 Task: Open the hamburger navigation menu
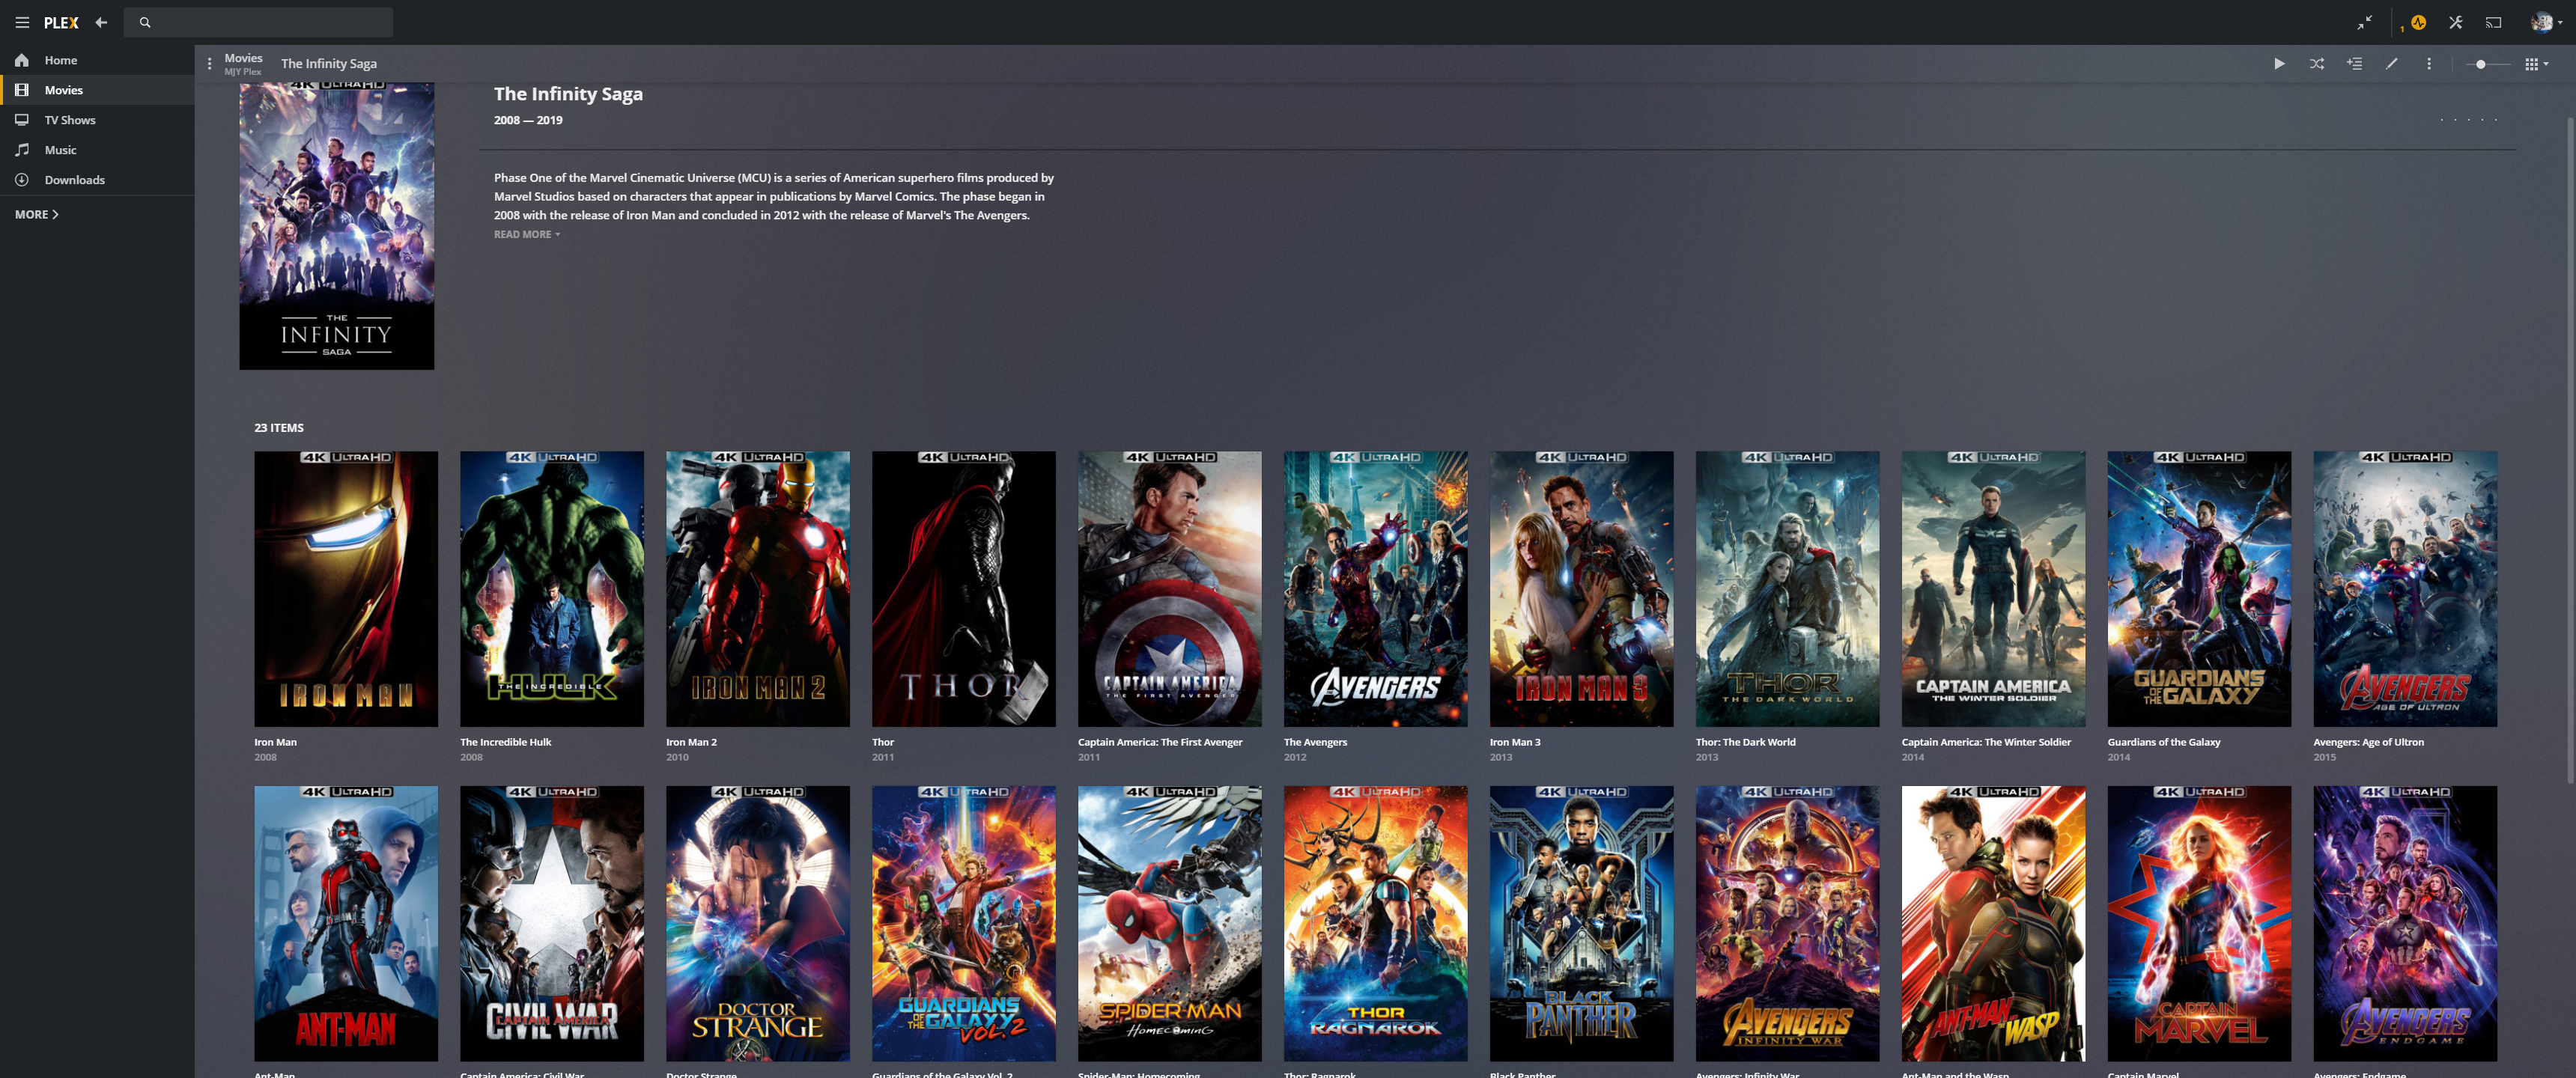point(22,22)
